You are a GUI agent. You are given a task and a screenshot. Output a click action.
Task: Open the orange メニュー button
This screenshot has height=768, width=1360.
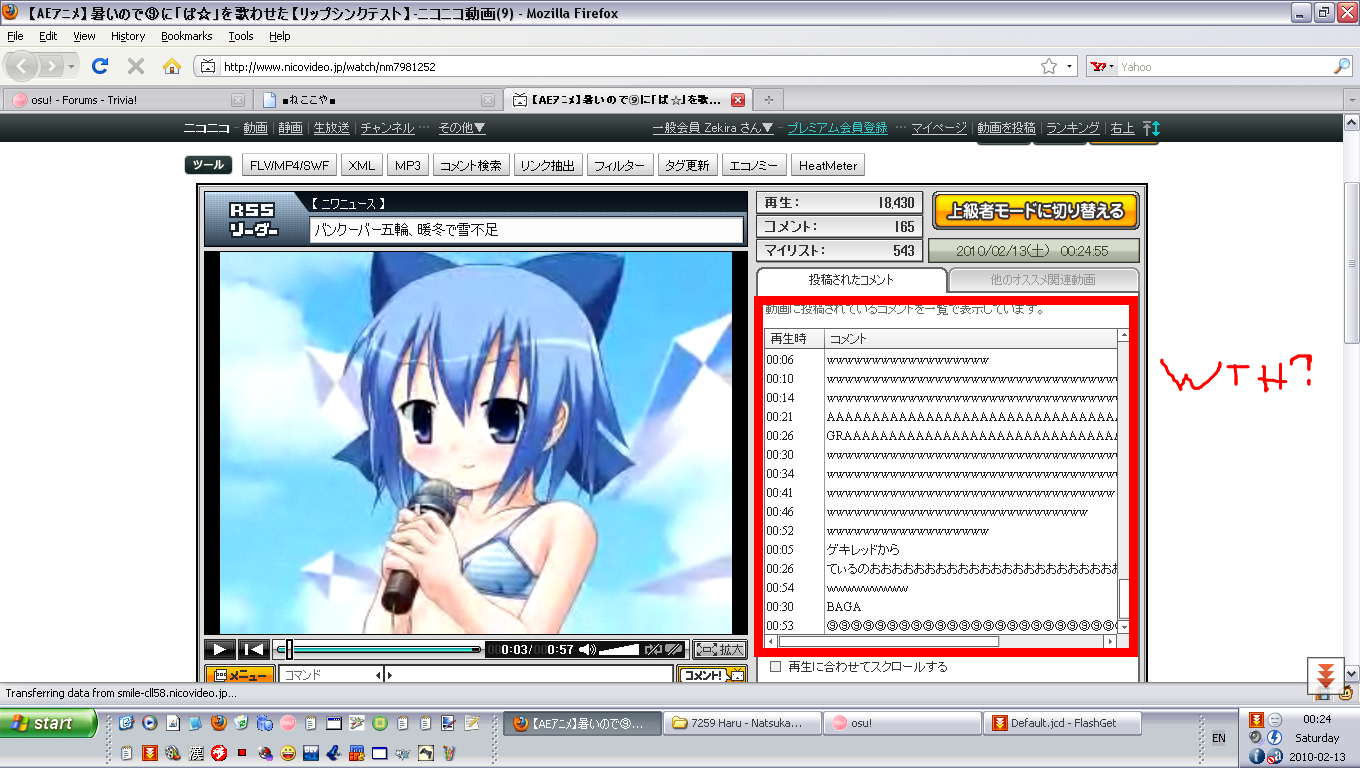[x=239, y=675]
